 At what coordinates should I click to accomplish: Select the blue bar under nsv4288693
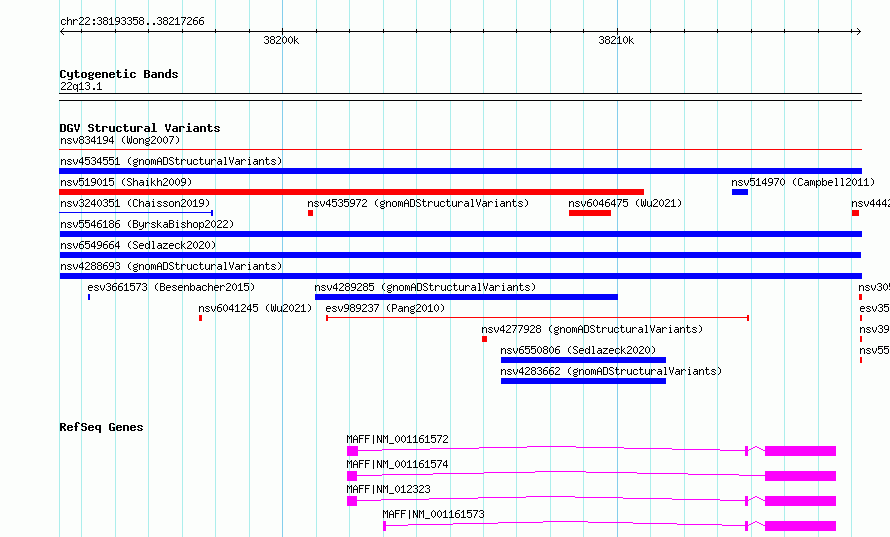[460, 276]
